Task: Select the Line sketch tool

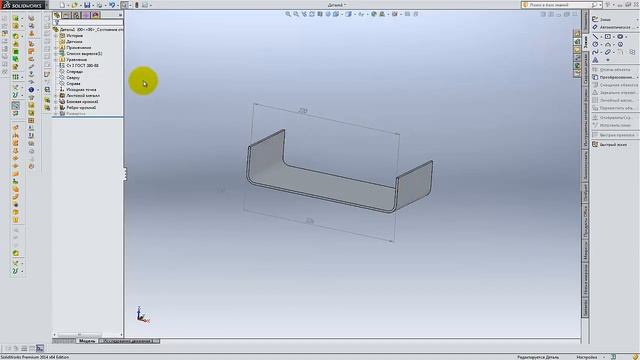Action: [x=595, y=36]
